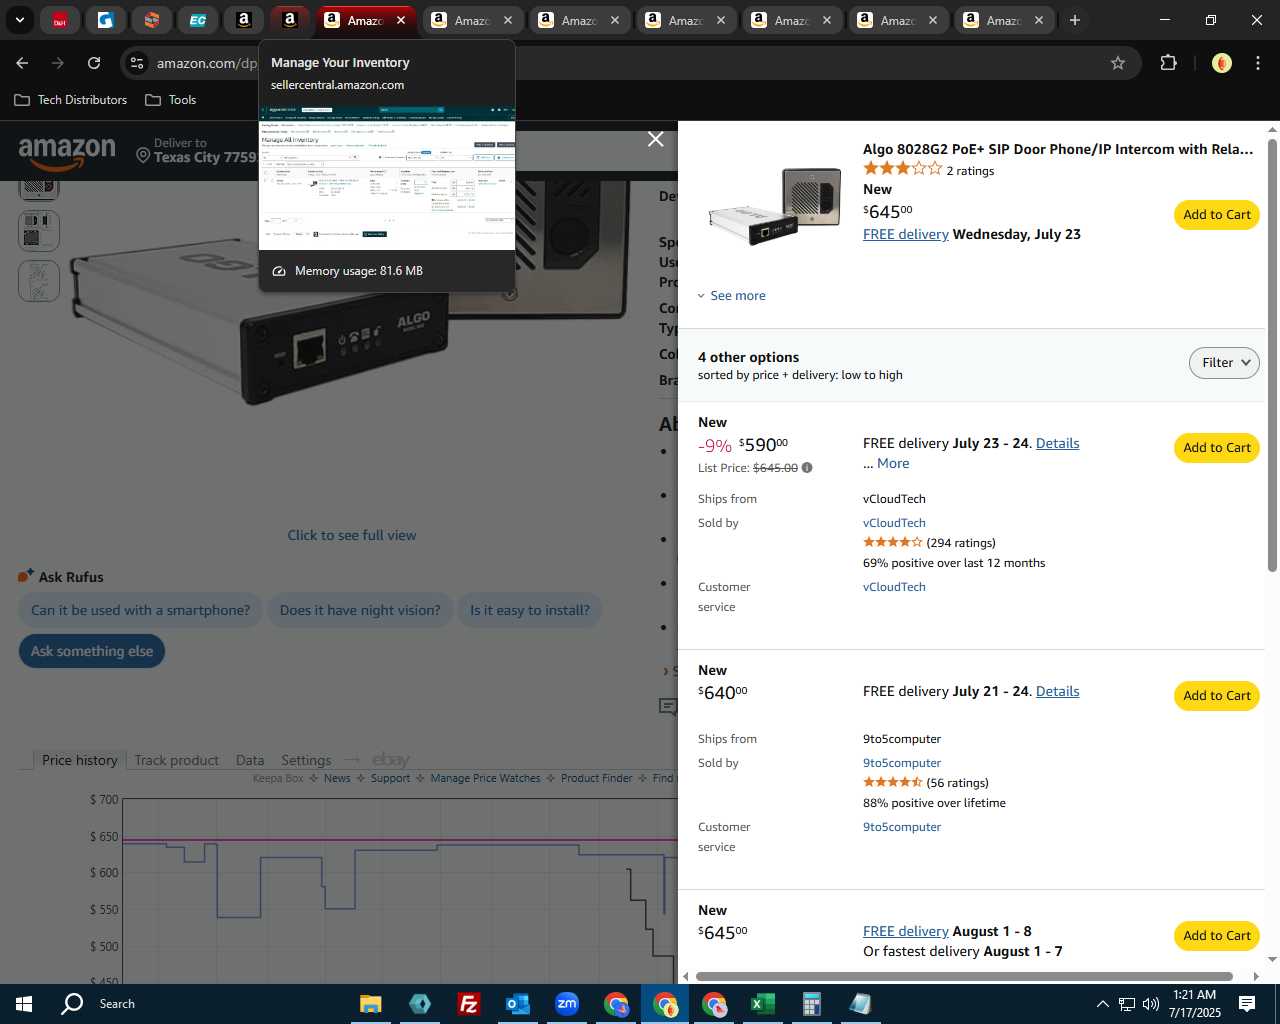Select Keepa Settings tab
This screenshot has width=1280, height=1024.
306,760
